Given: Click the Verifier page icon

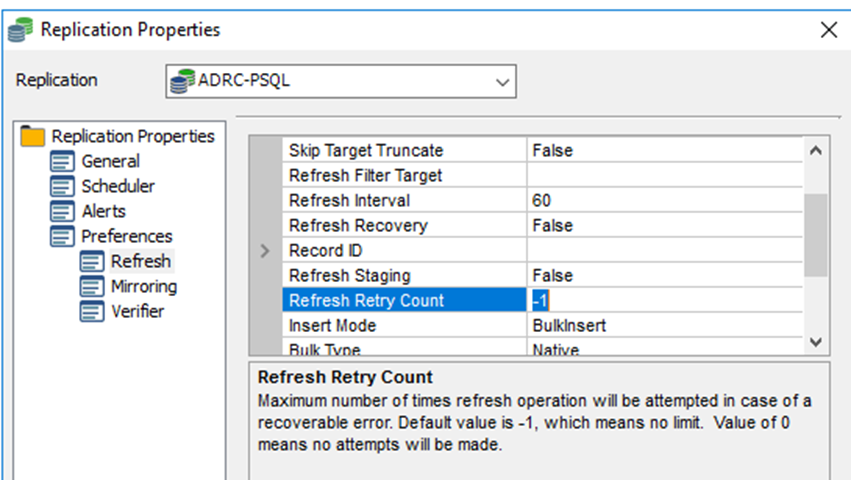Looking at the screenshot, I should coord(93,311).
